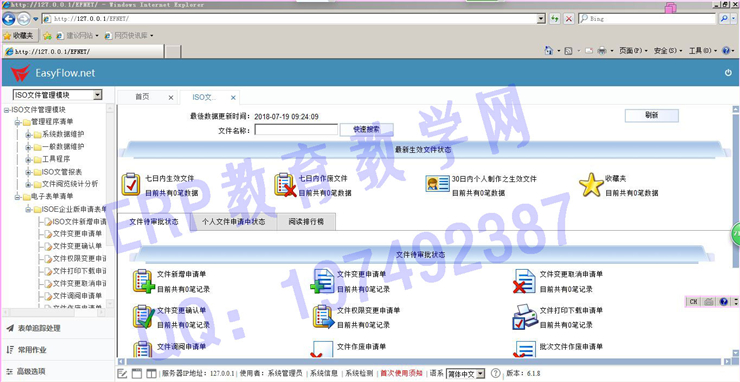Collapse the 管理程序清单 tree node

(17, 122)
